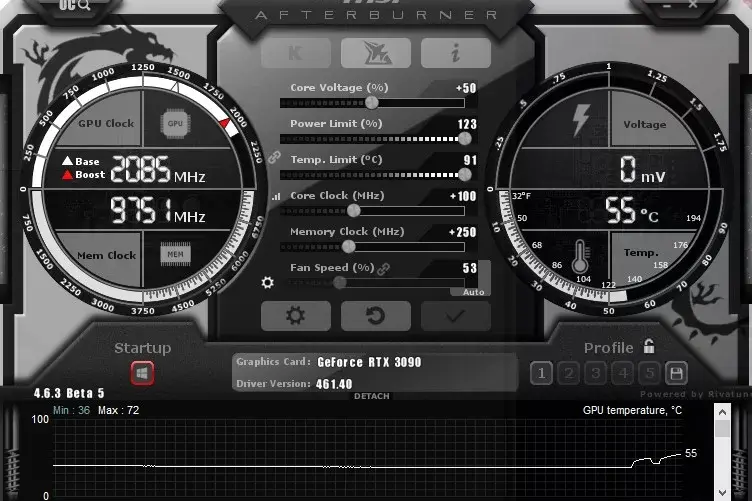Open voltage/frequency curve editor bars icon
This screenshot has height=501, width=752.
pos(276,197)
